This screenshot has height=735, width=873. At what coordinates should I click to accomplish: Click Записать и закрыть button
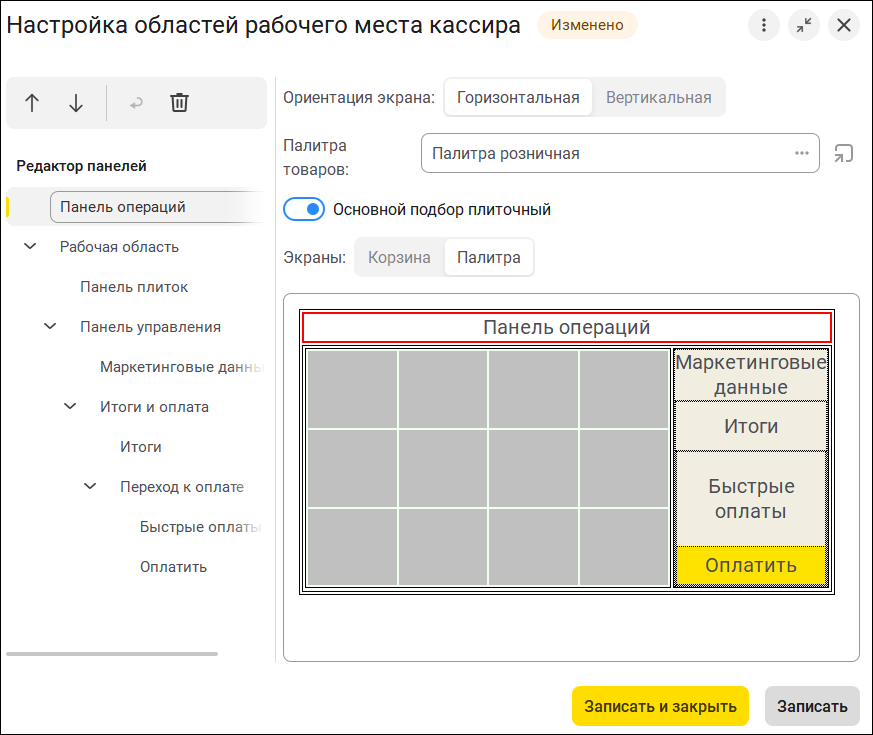pyautogui.click(x=660, y=706)
